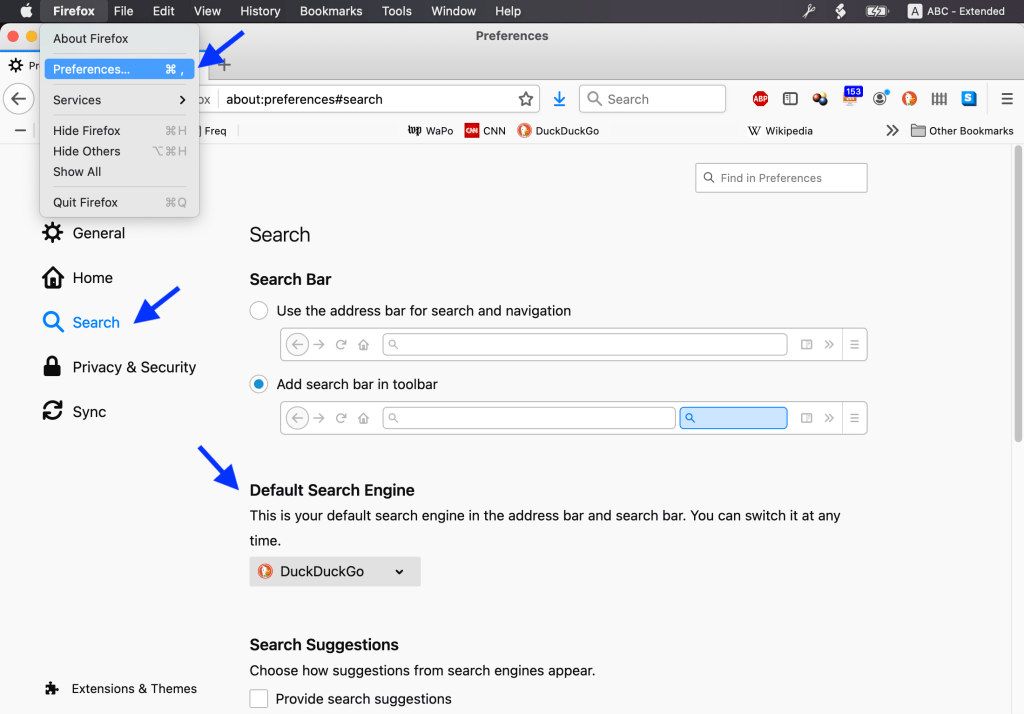
Task: Bookmark this page with the star icon
Action: coord(526,99)
